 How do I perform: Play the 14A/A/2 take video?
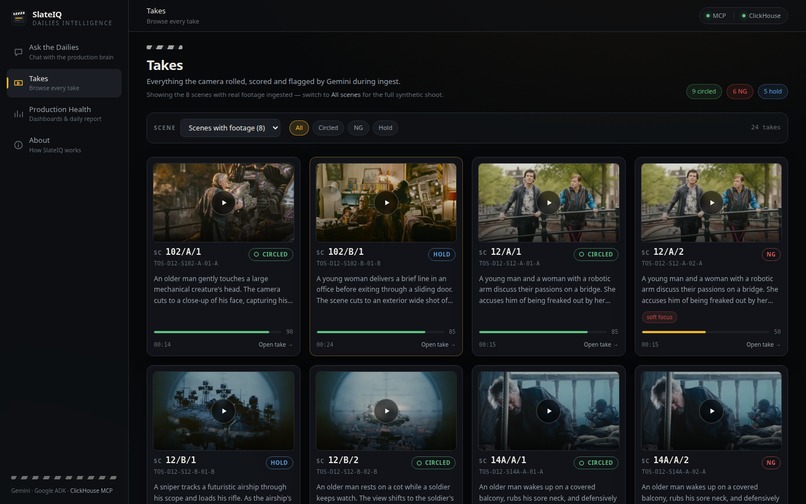[711, 411]
